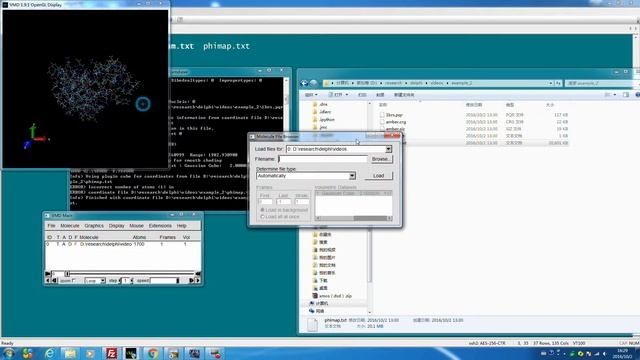This screenshot has height=360, width=640.
Task: Select 'Load in background' radio button
Action: click(262, 210)
